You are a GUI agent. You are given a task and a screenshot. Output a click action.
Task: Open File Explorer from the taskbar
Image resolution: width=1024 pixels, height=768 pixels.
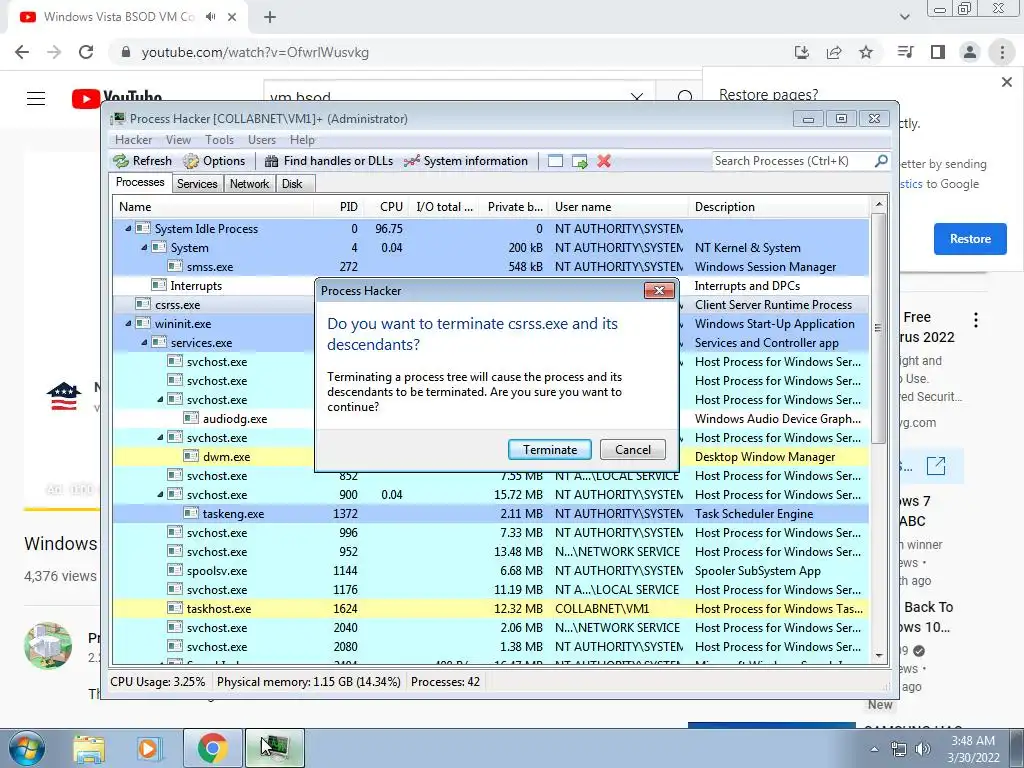coord(88,749)
